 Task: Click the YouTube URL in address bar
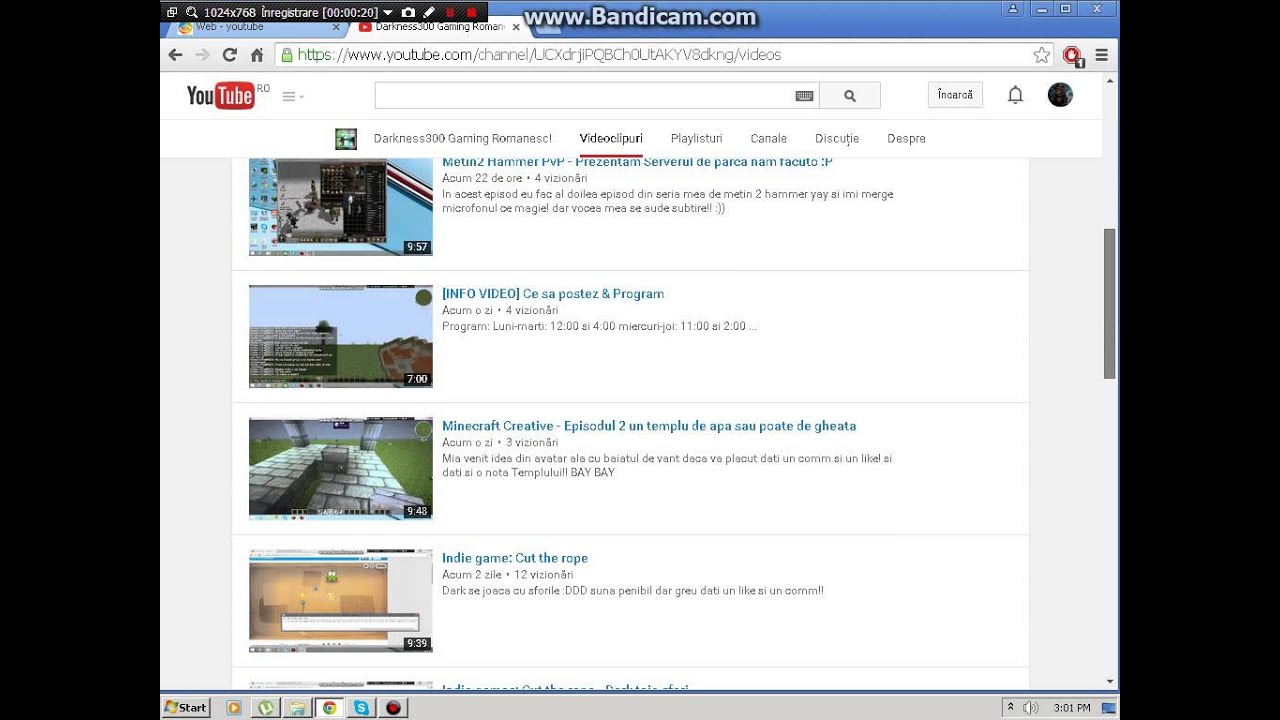[x=539, y=55]
